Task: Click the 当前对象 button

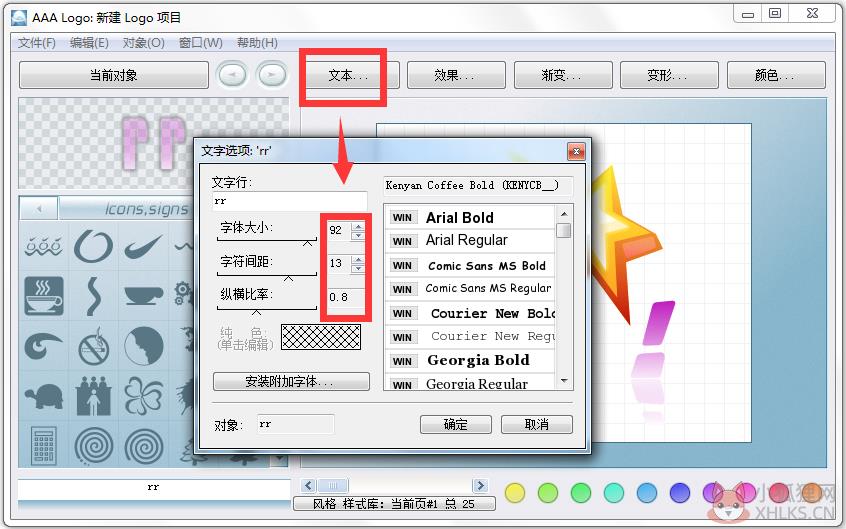Action: tap(114, 75)
